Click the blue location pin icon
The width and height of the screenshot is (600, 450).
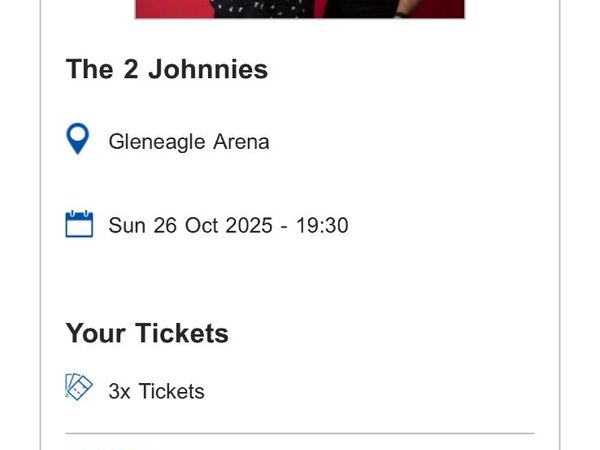78,140
